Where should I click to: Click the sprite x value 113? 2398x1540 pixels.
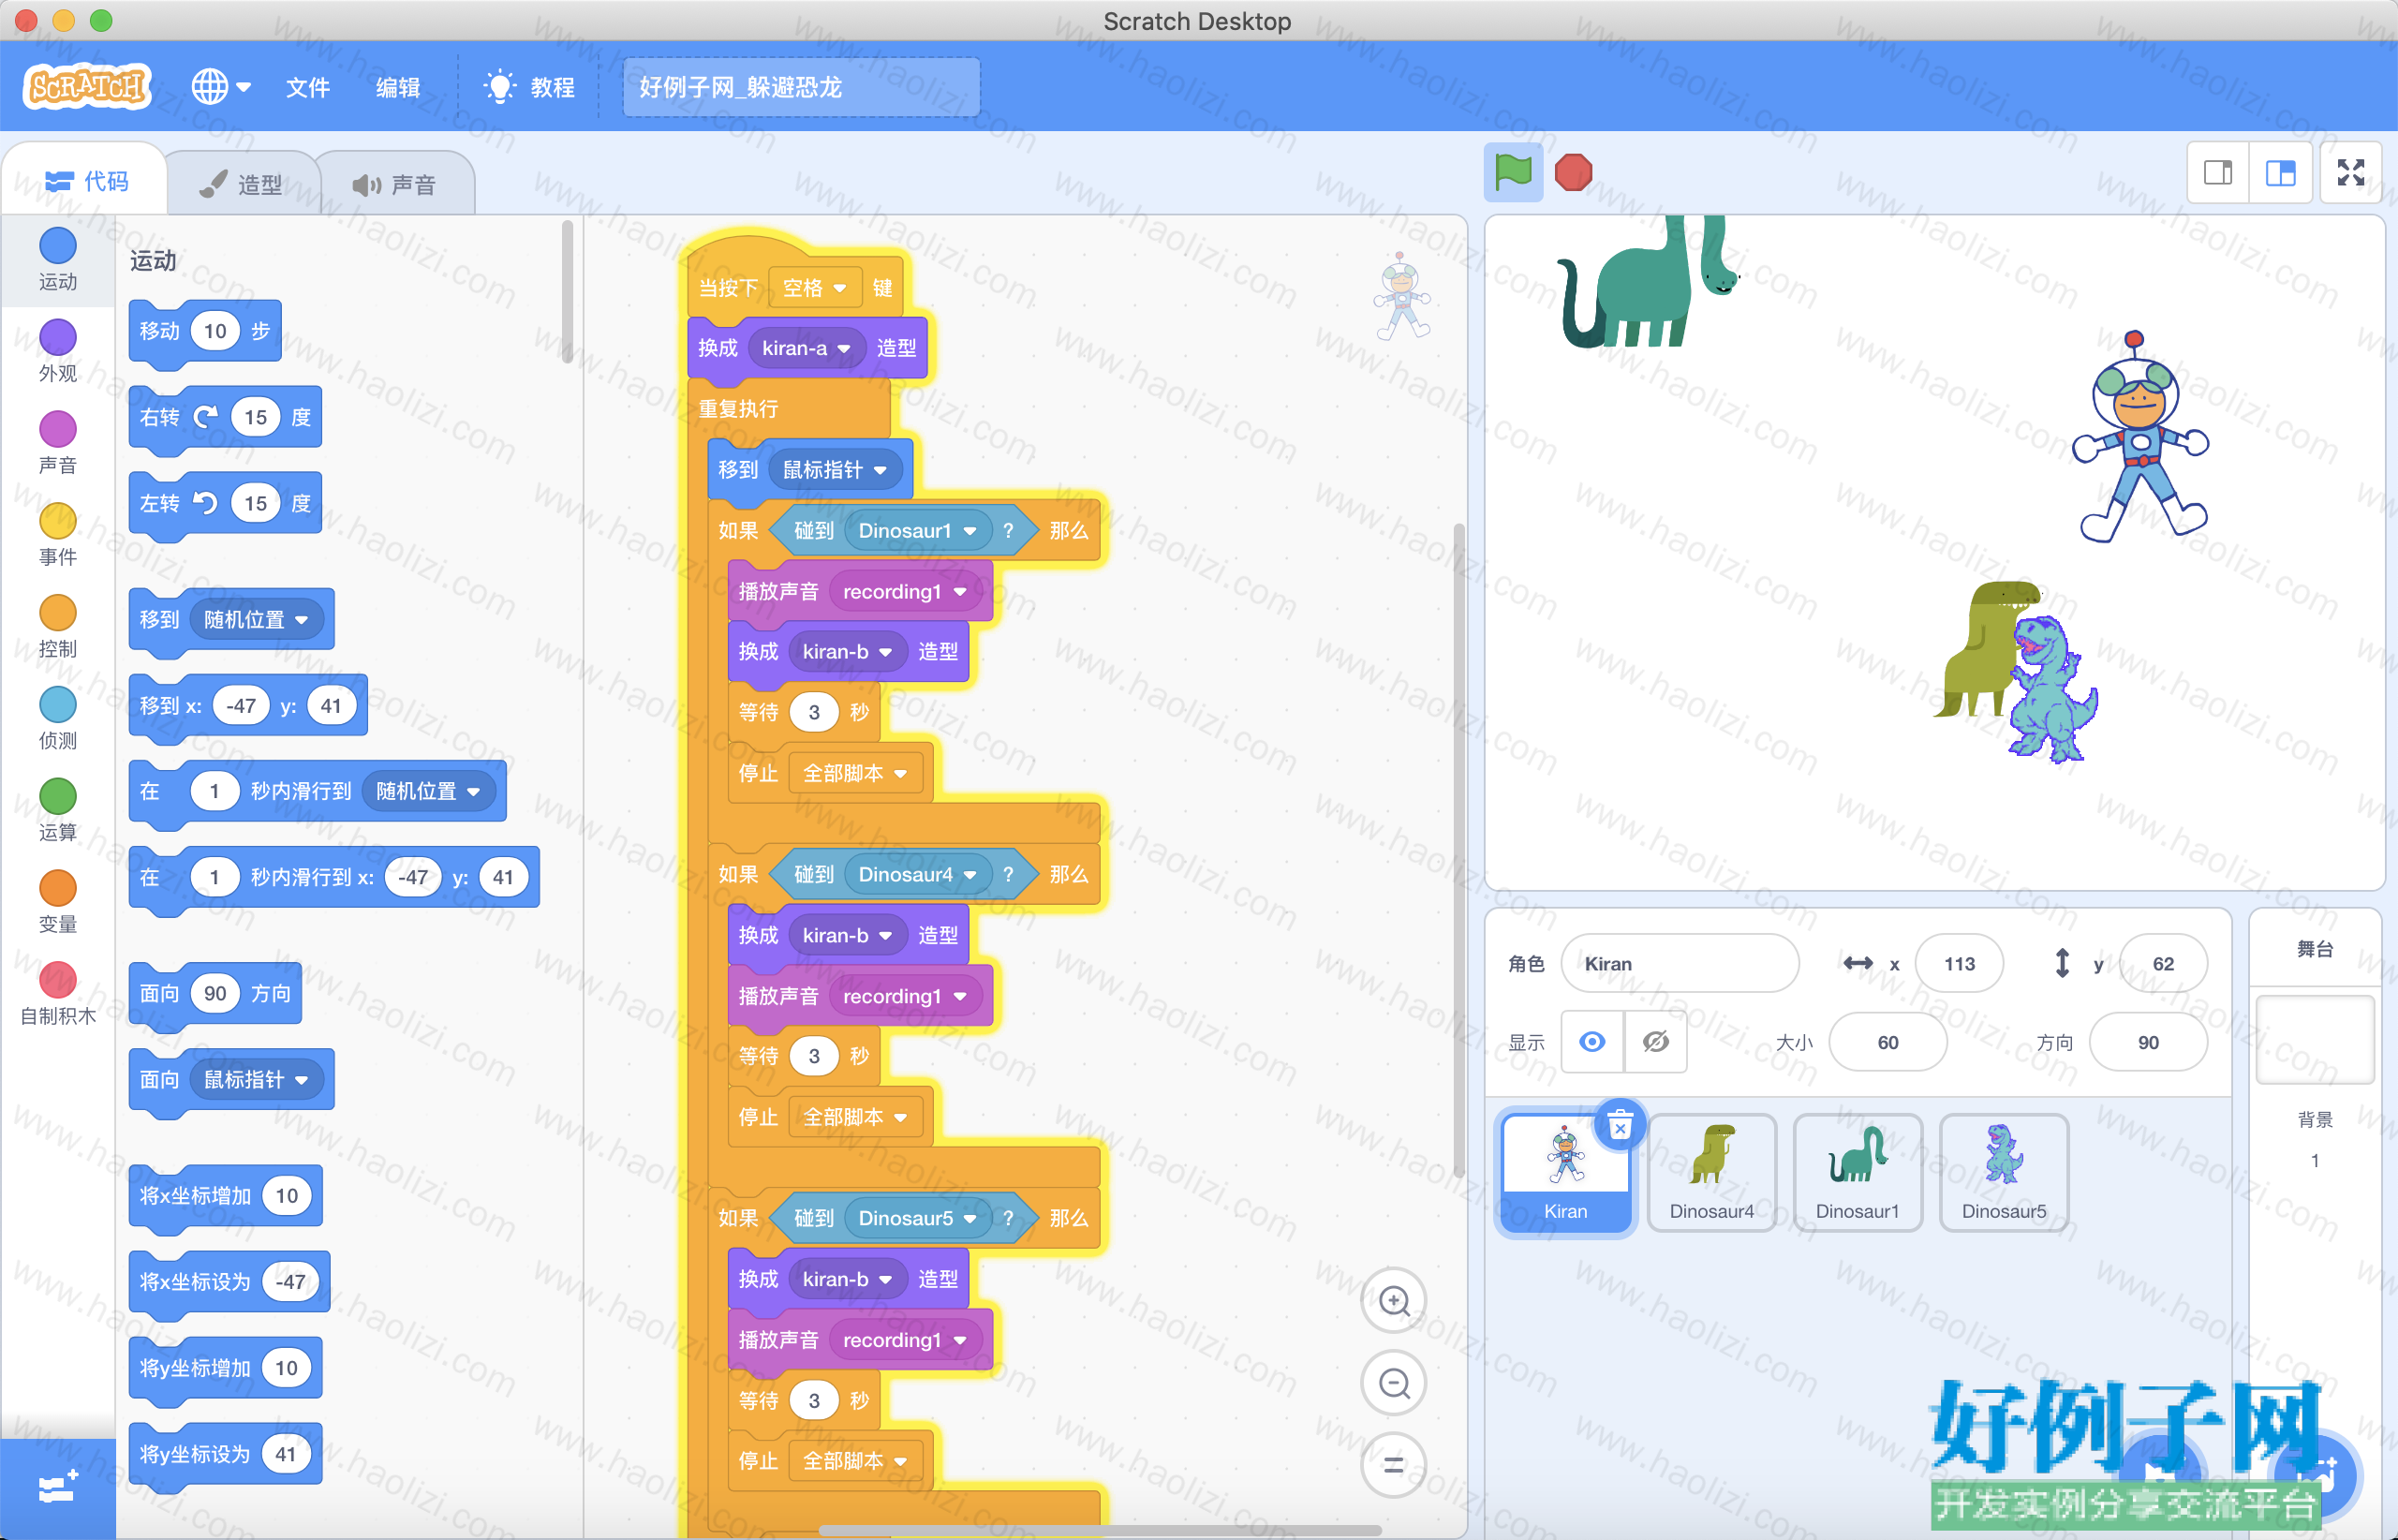point(1959,964)
